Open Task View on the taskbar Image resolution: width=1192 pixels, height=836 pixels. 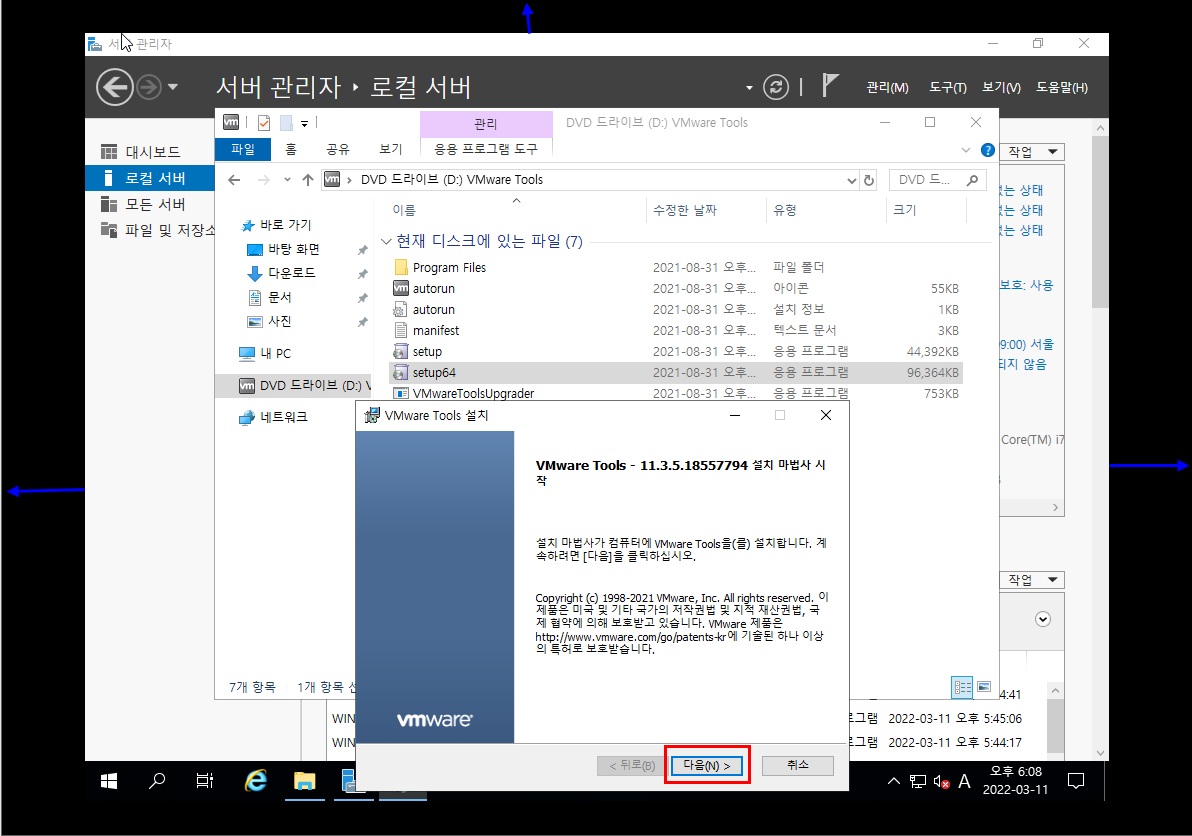pyautogui.click(x=204, y=781)
